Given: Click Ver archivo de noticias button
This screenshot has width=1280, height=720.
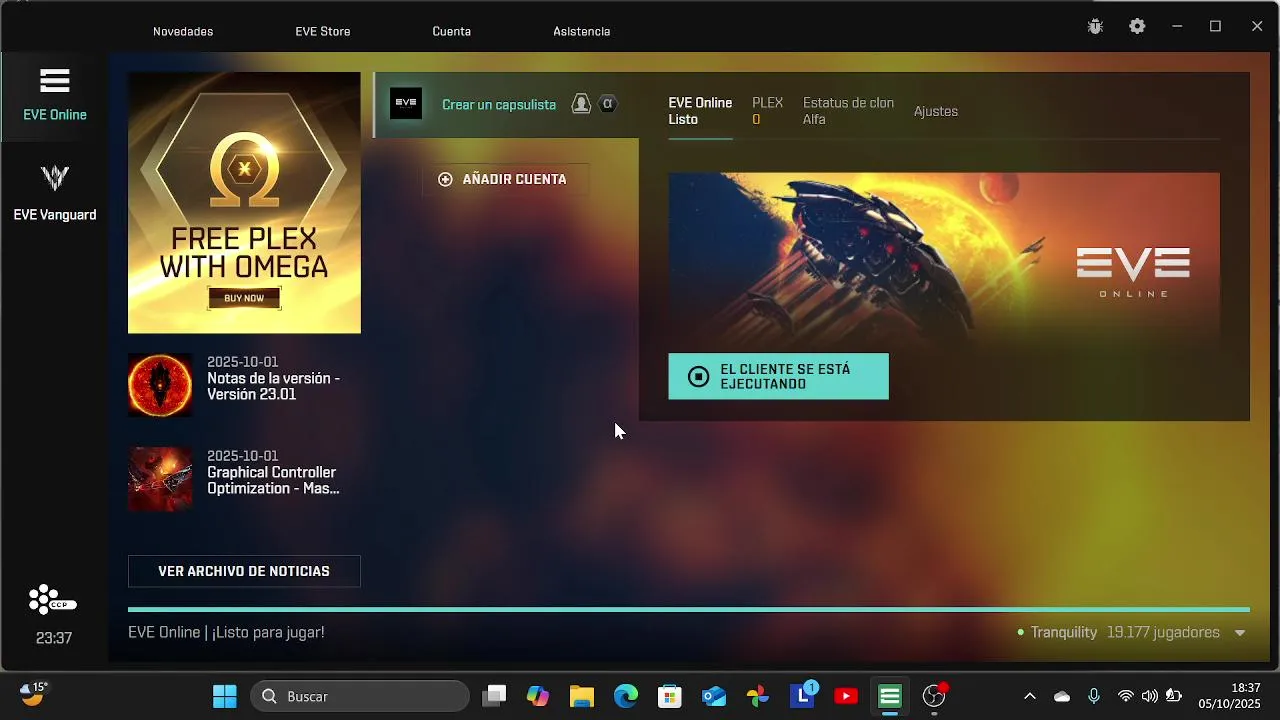Looking at the screenshot, I should click(x=244, y=571).
